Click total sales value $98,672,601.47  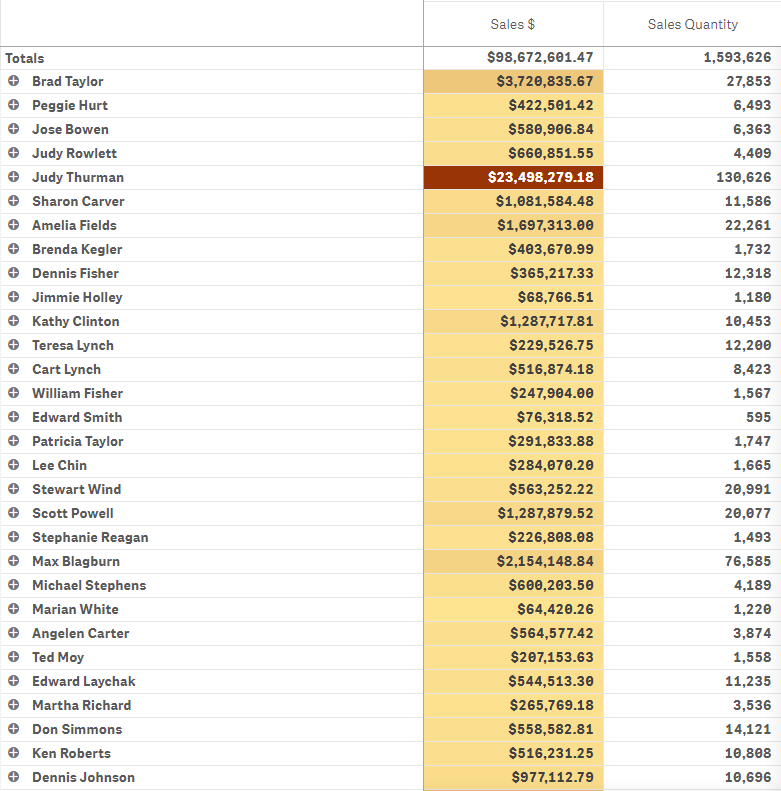point(540,57)
